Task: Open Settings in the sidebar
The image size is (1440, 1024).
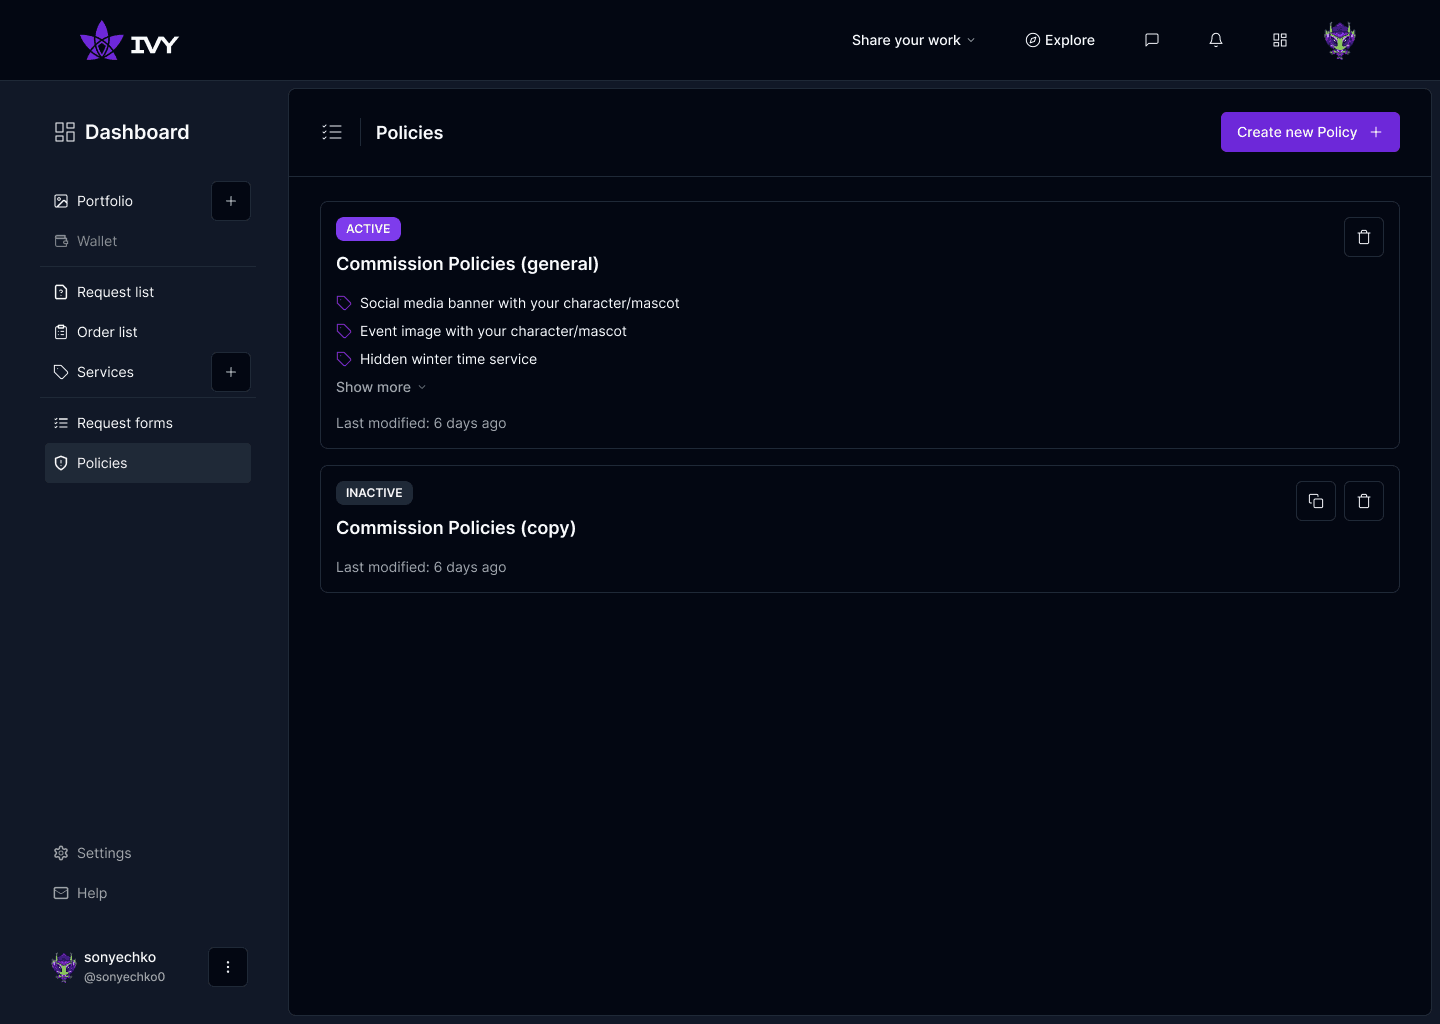Action: point(148,853)
